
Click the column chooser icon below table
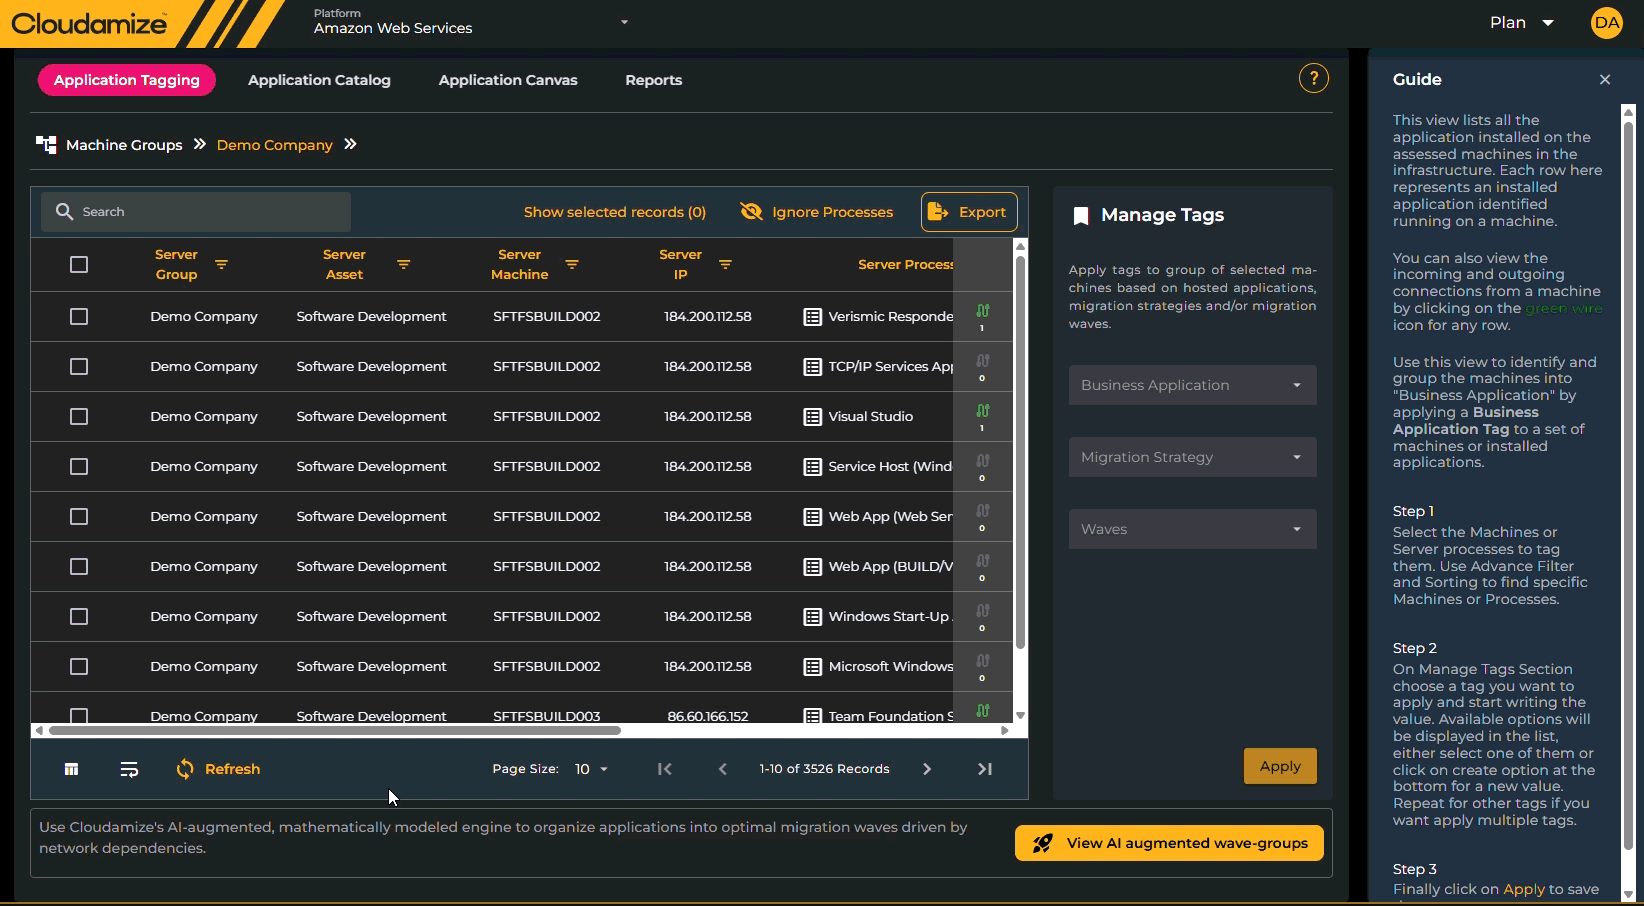tap(71, 769)
